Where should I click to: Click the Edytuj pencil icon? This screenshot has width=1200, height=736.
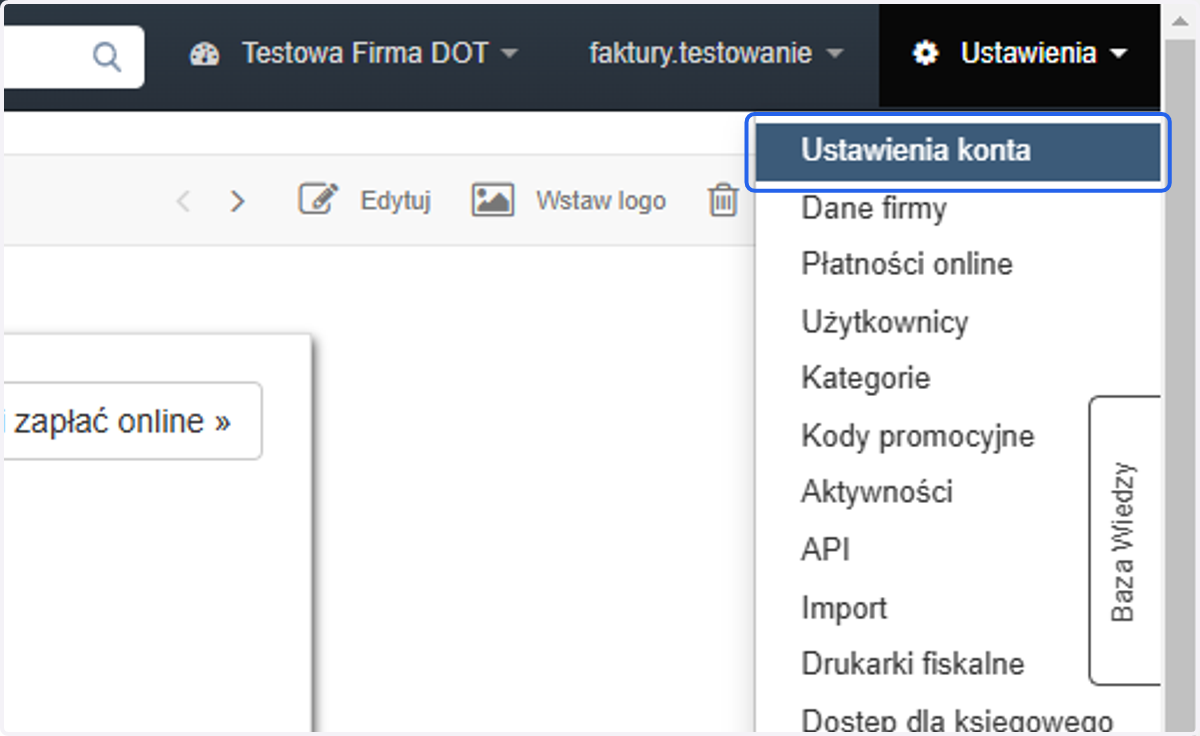pyautogui.click(x=320, y=200)
